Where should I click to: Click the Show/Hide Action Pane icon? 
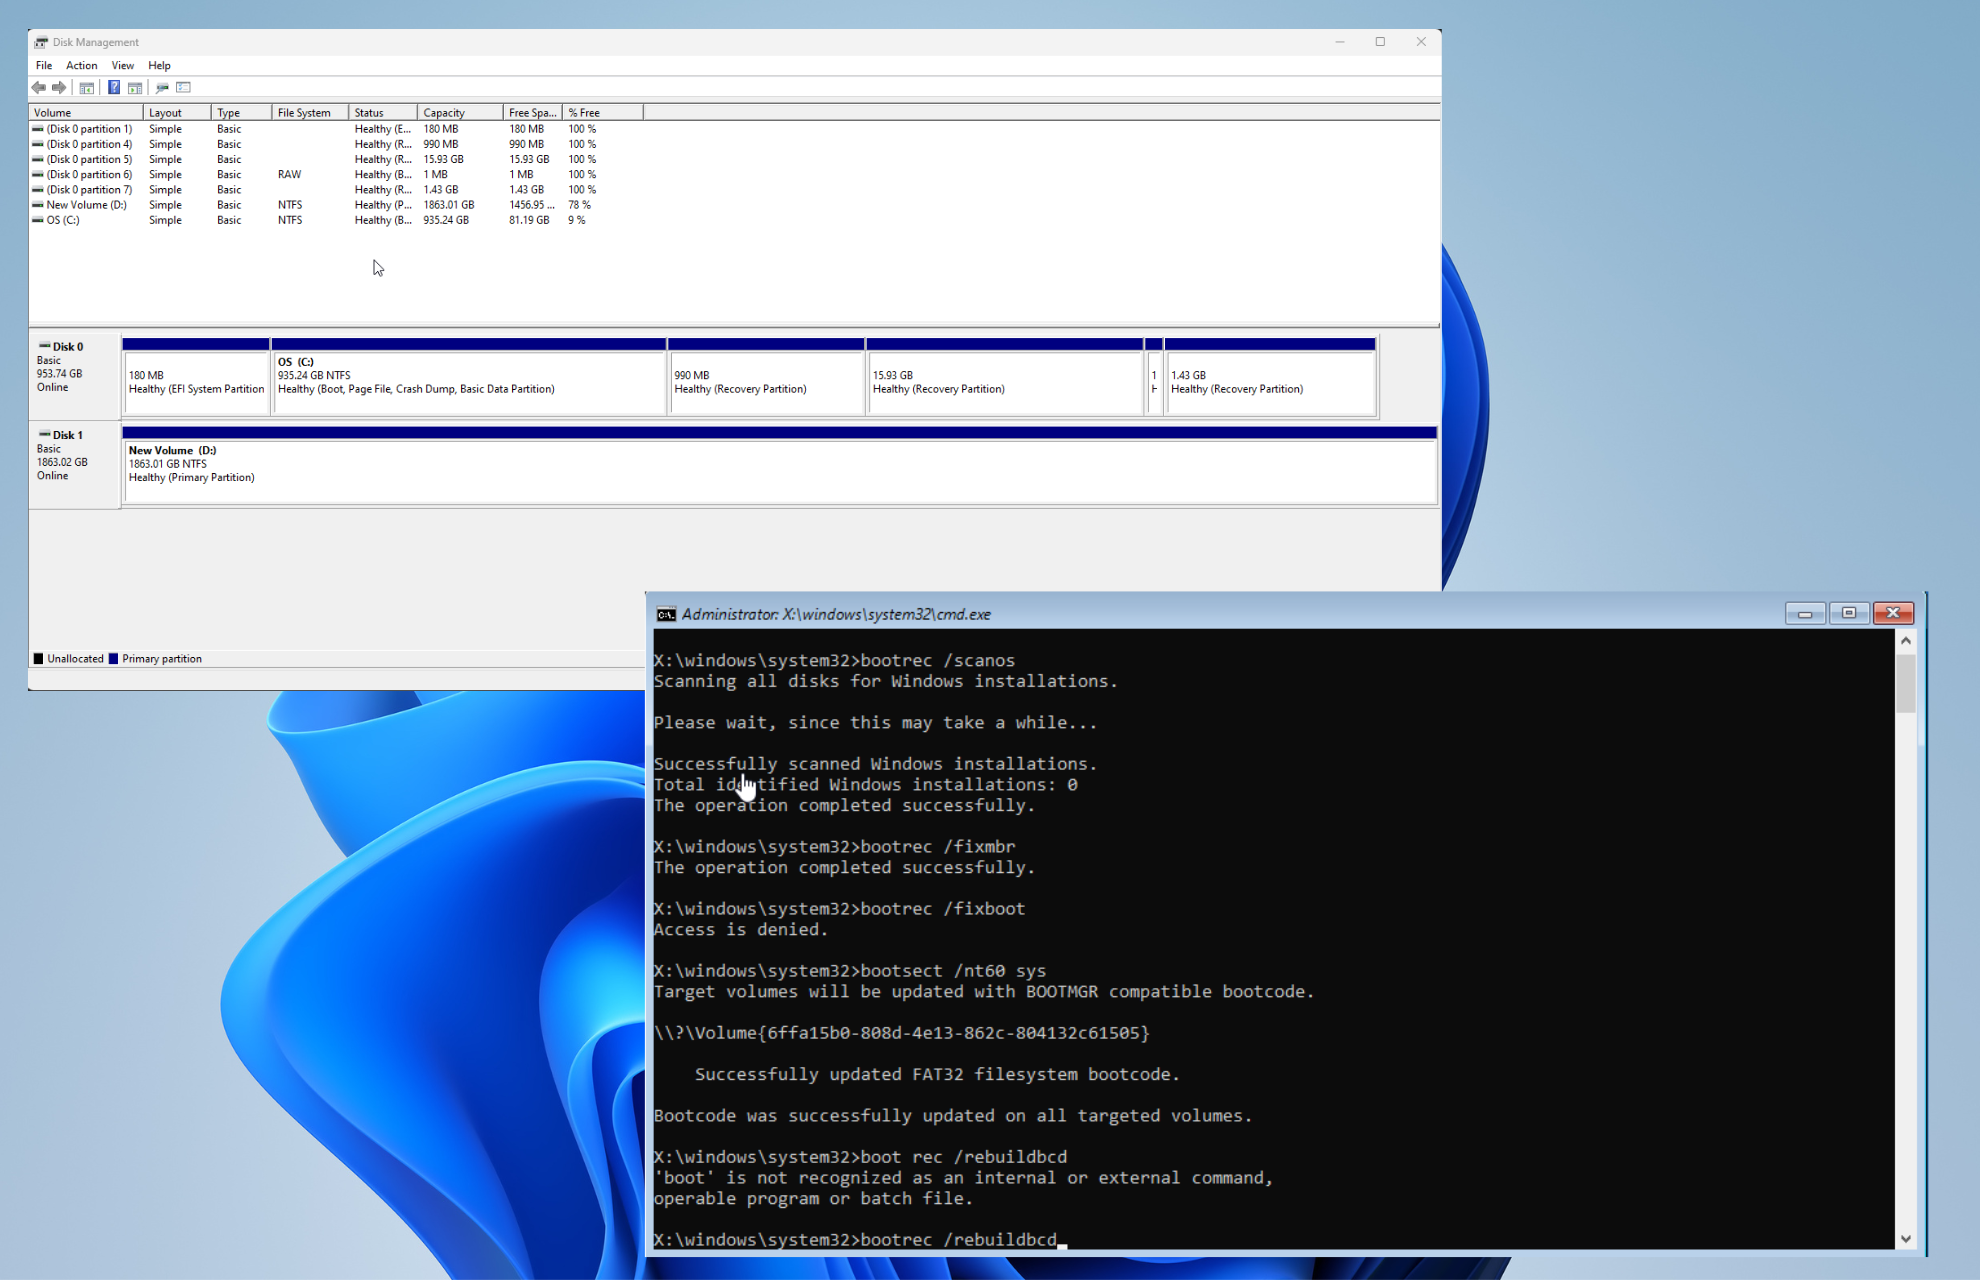point(135,88)
